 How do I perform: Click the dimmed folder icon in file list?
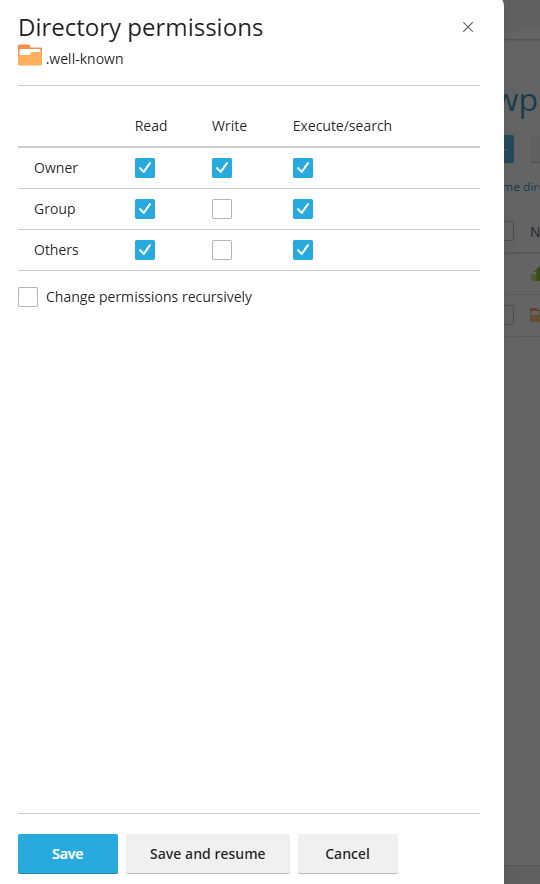tap(535, 315)
